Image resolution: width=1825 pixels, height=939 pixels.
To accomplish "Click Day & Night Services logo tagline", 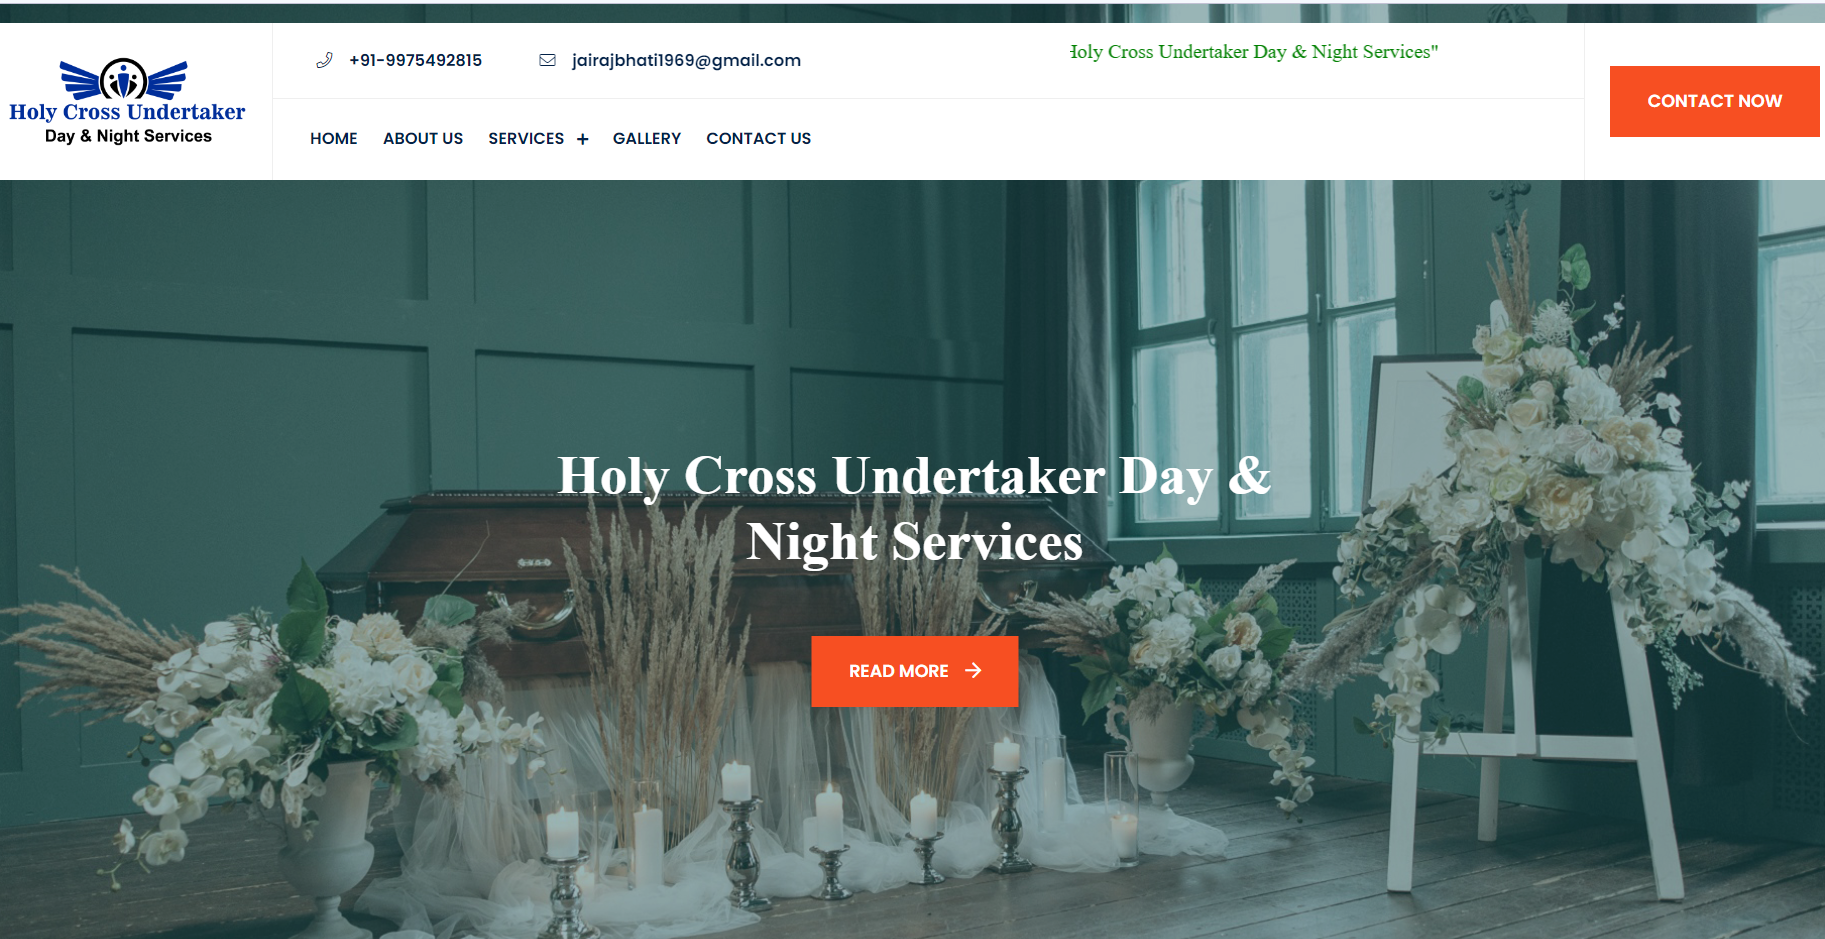I will [x=128, y=136].
